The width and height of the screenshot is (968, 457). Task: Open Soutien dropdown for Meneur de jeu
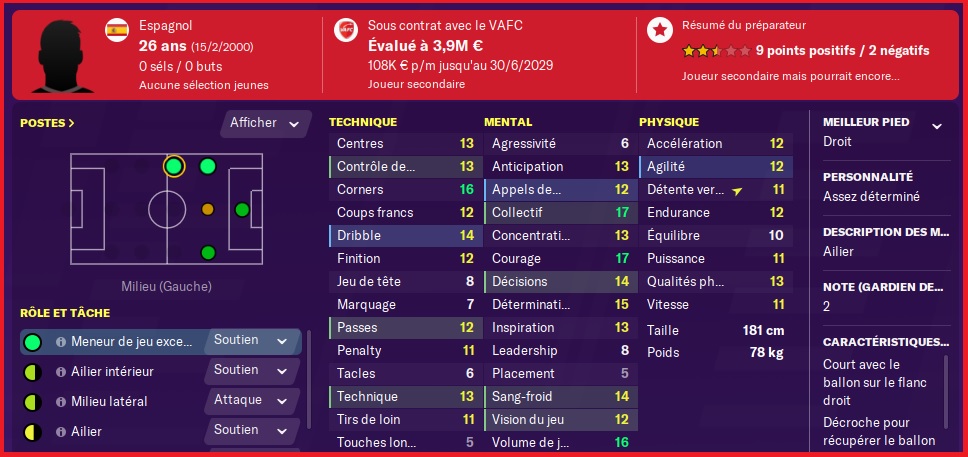click(250, 341)
